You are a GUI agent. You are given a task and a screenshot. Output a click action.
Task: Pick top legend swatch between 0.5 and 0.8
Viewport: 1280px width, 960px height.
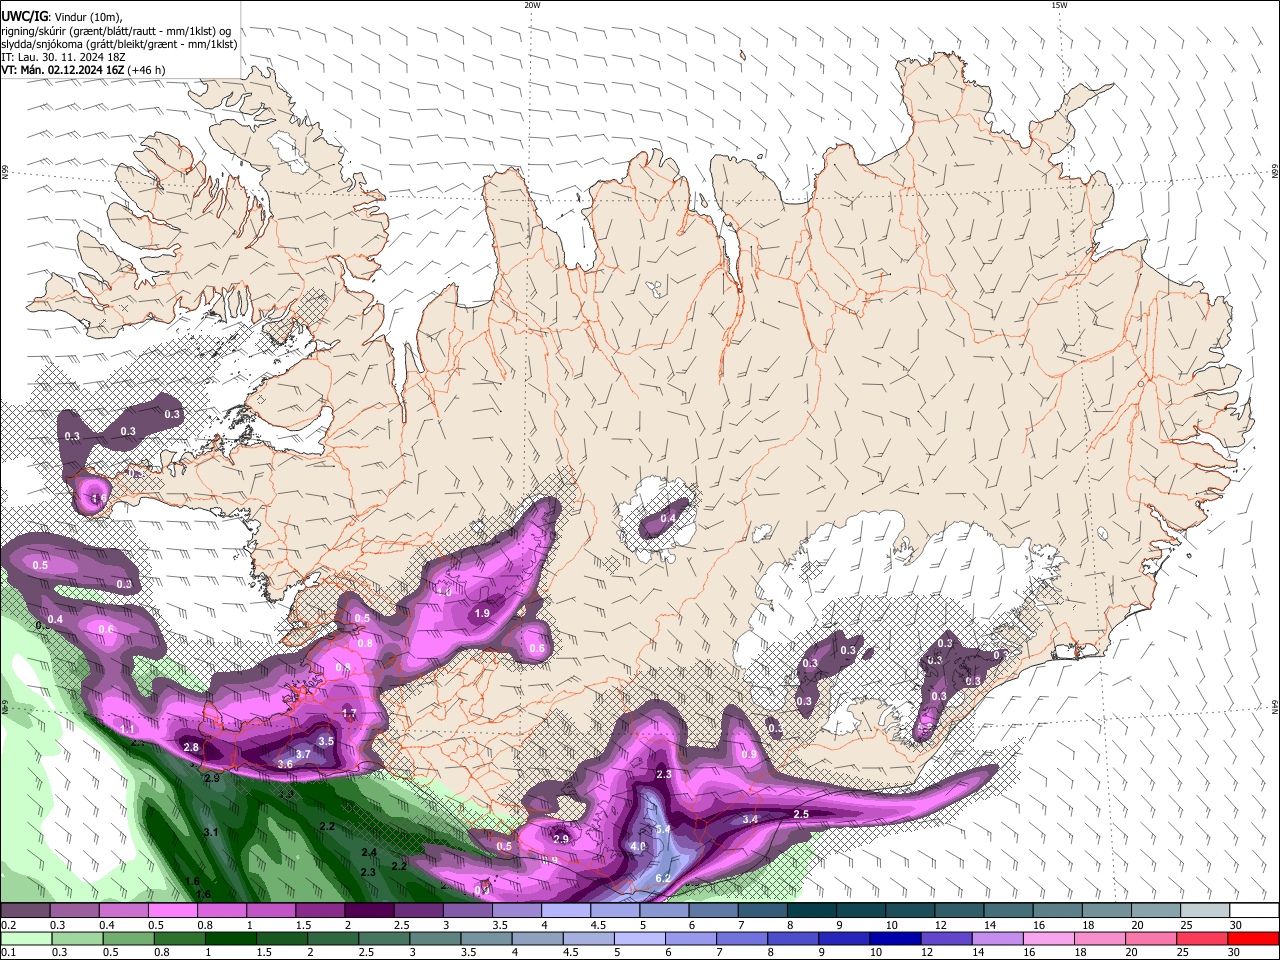tap(172, 911)
